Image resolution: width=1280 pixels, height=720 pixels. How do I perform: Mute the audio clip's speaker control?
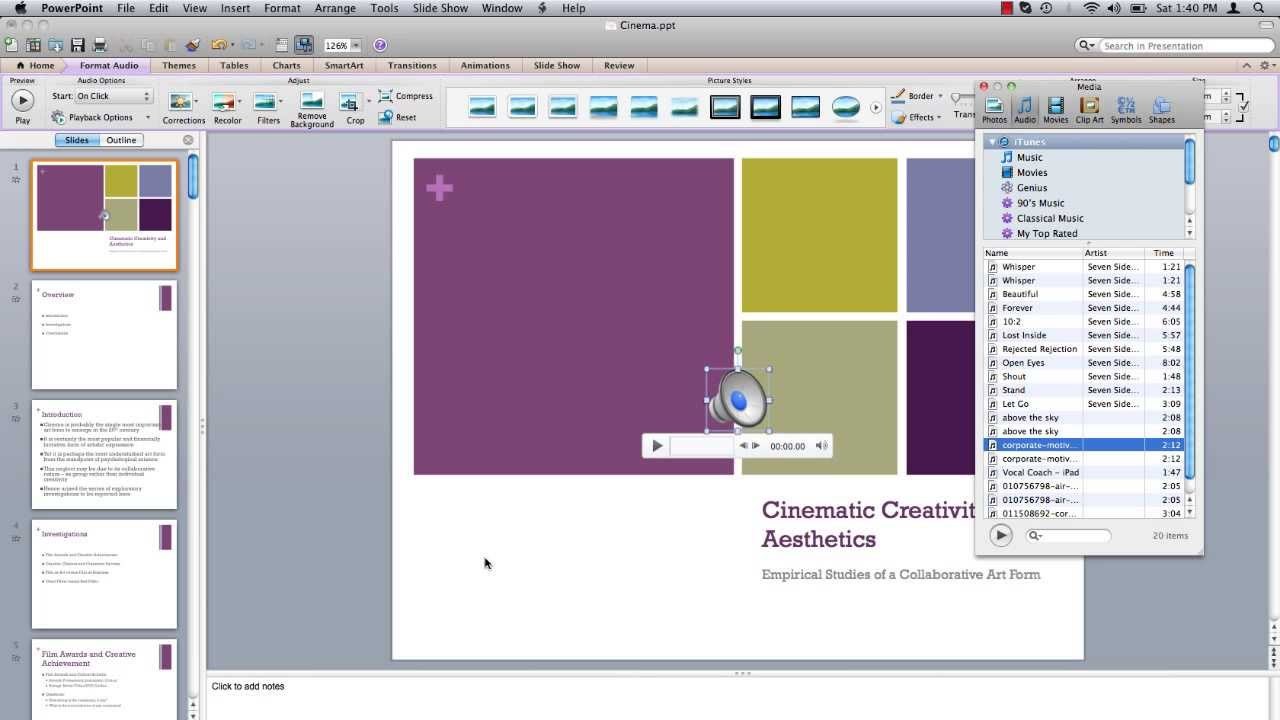click(x=821, y=446)
